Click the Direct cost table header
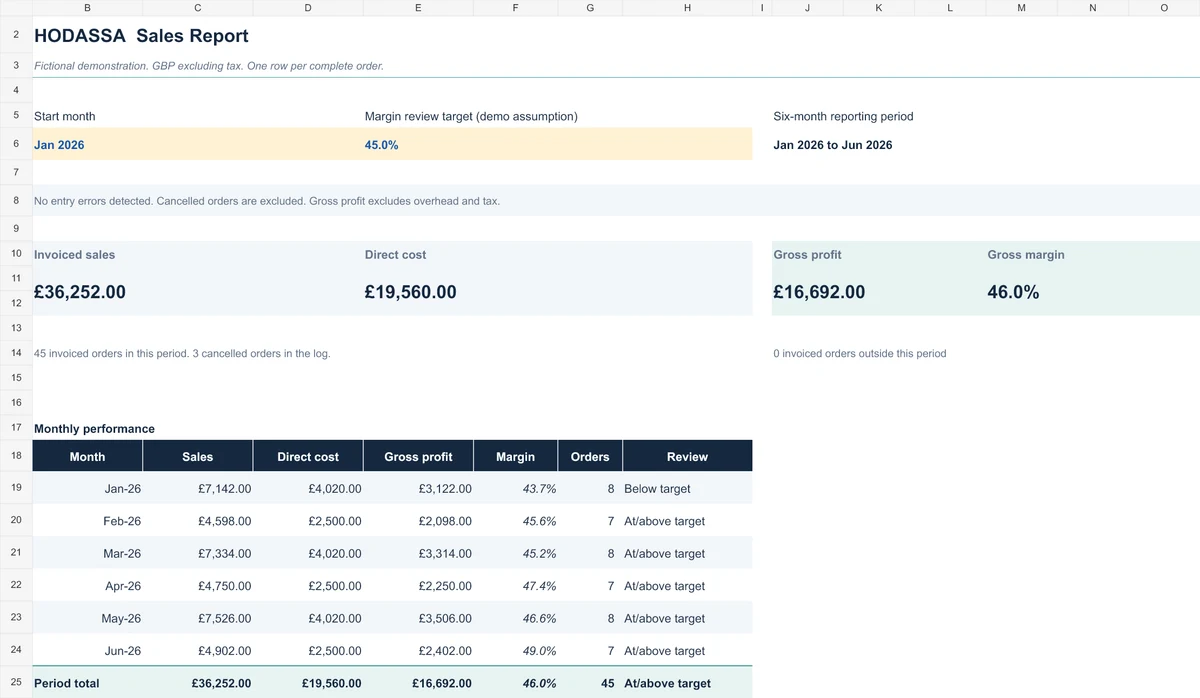This screenshot has width=1200, height=698. [308, 456]
